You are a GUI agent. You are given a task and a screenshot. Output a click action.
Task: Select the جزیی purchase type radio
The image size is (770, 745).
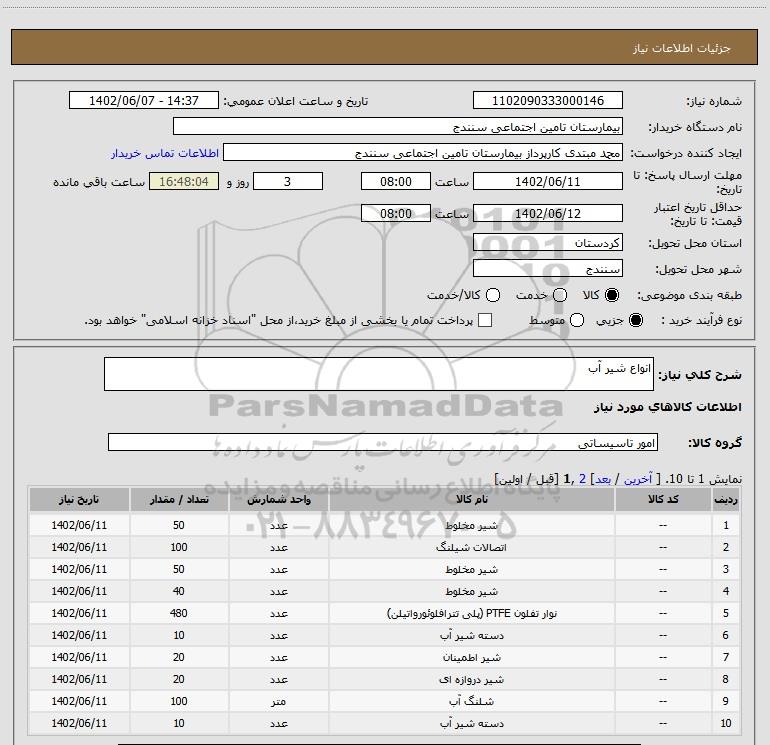pyautogui.click(x=635, y=321)
